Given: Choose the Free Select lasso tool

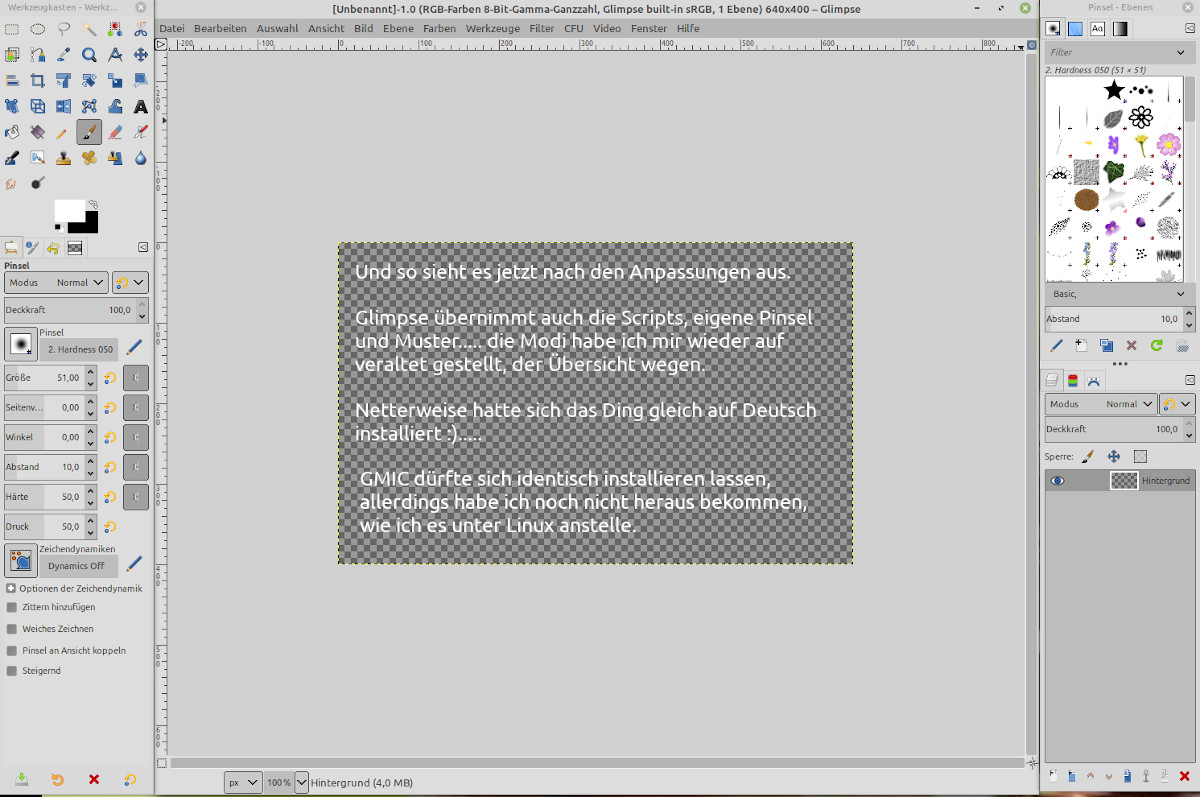Looking at the screenshot, I should [x=63, y=29].
